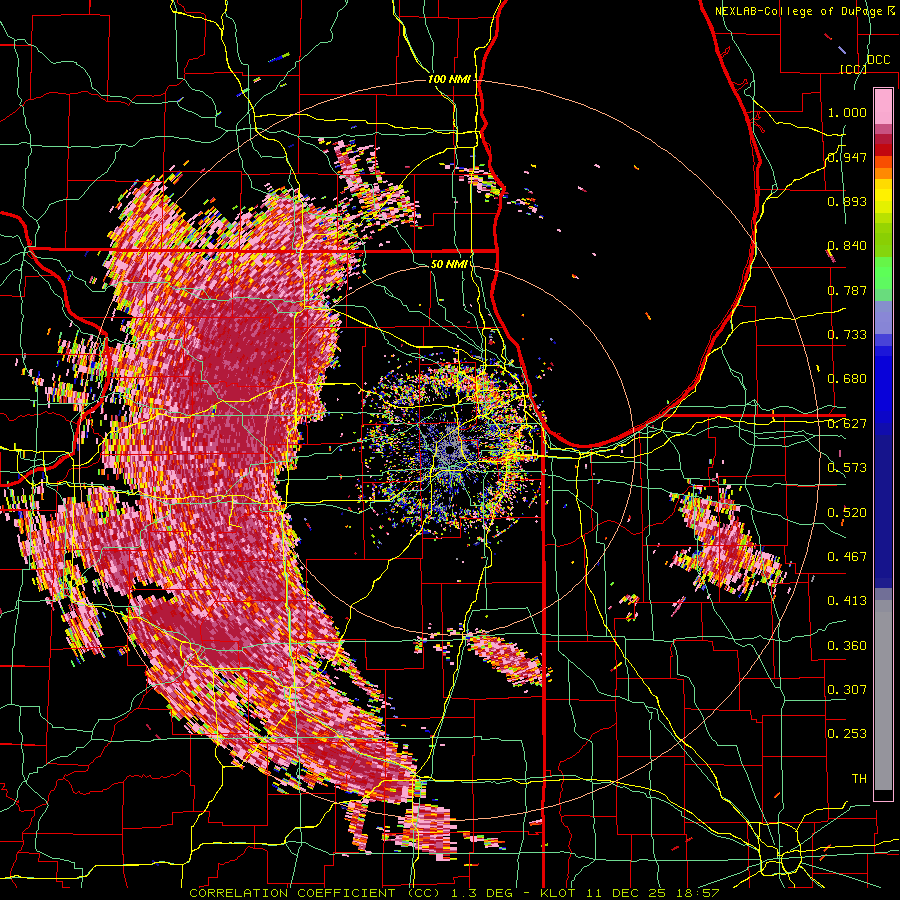Select the 0.680 scale value

847,379
